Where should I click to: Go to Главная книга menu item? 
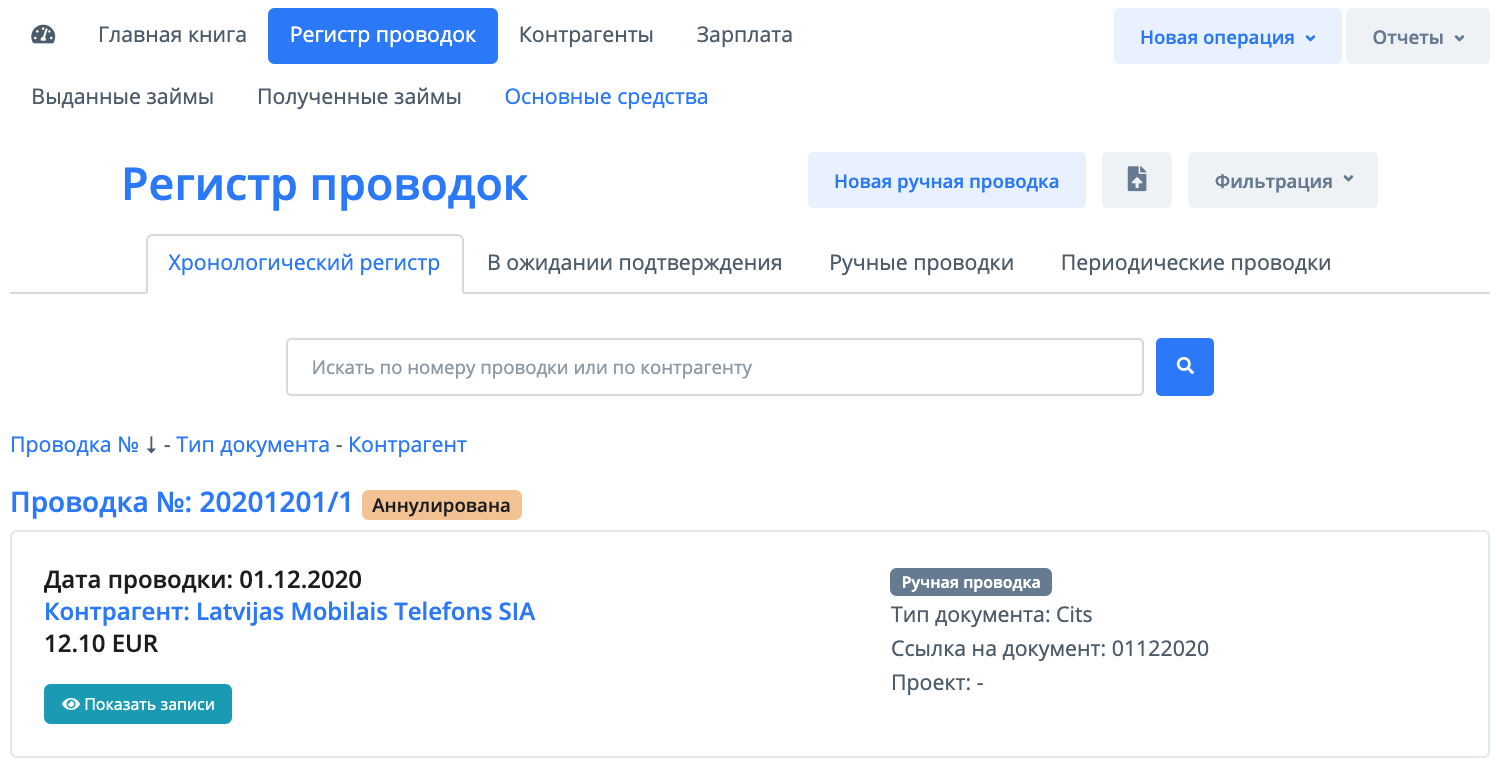(172, 35)
